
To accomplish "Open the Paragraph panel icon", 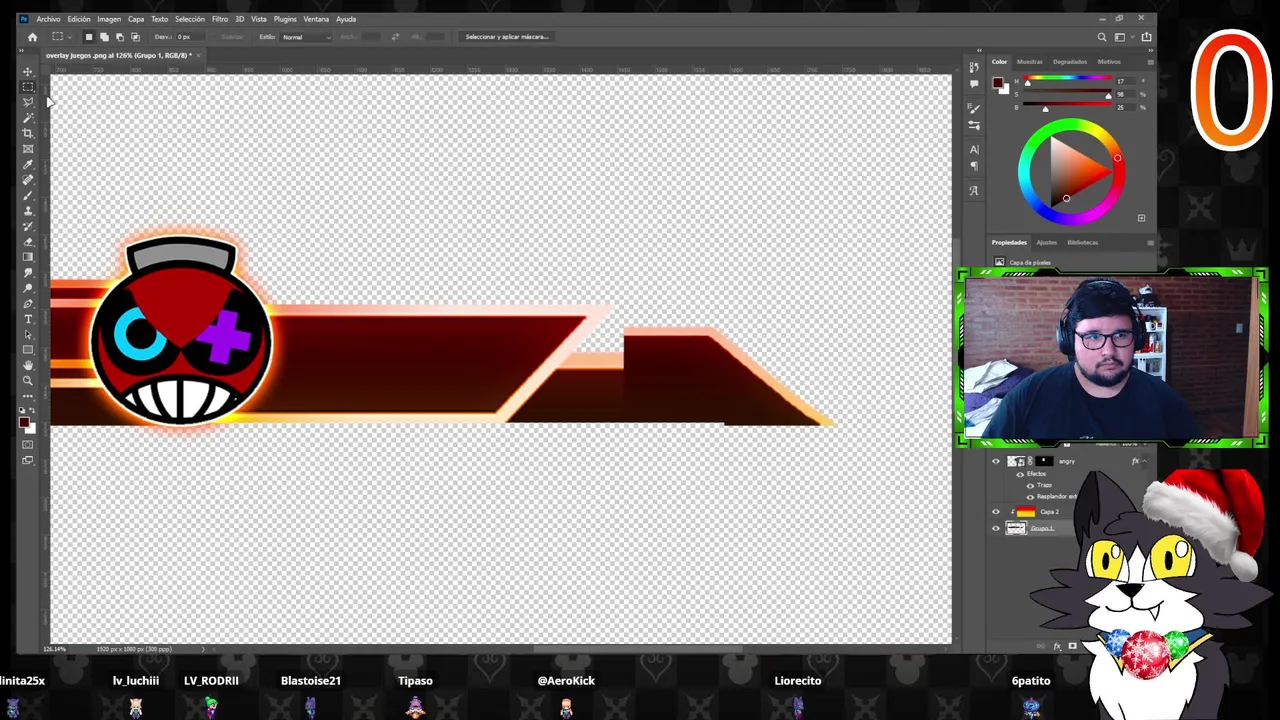I will coord(974,166).
